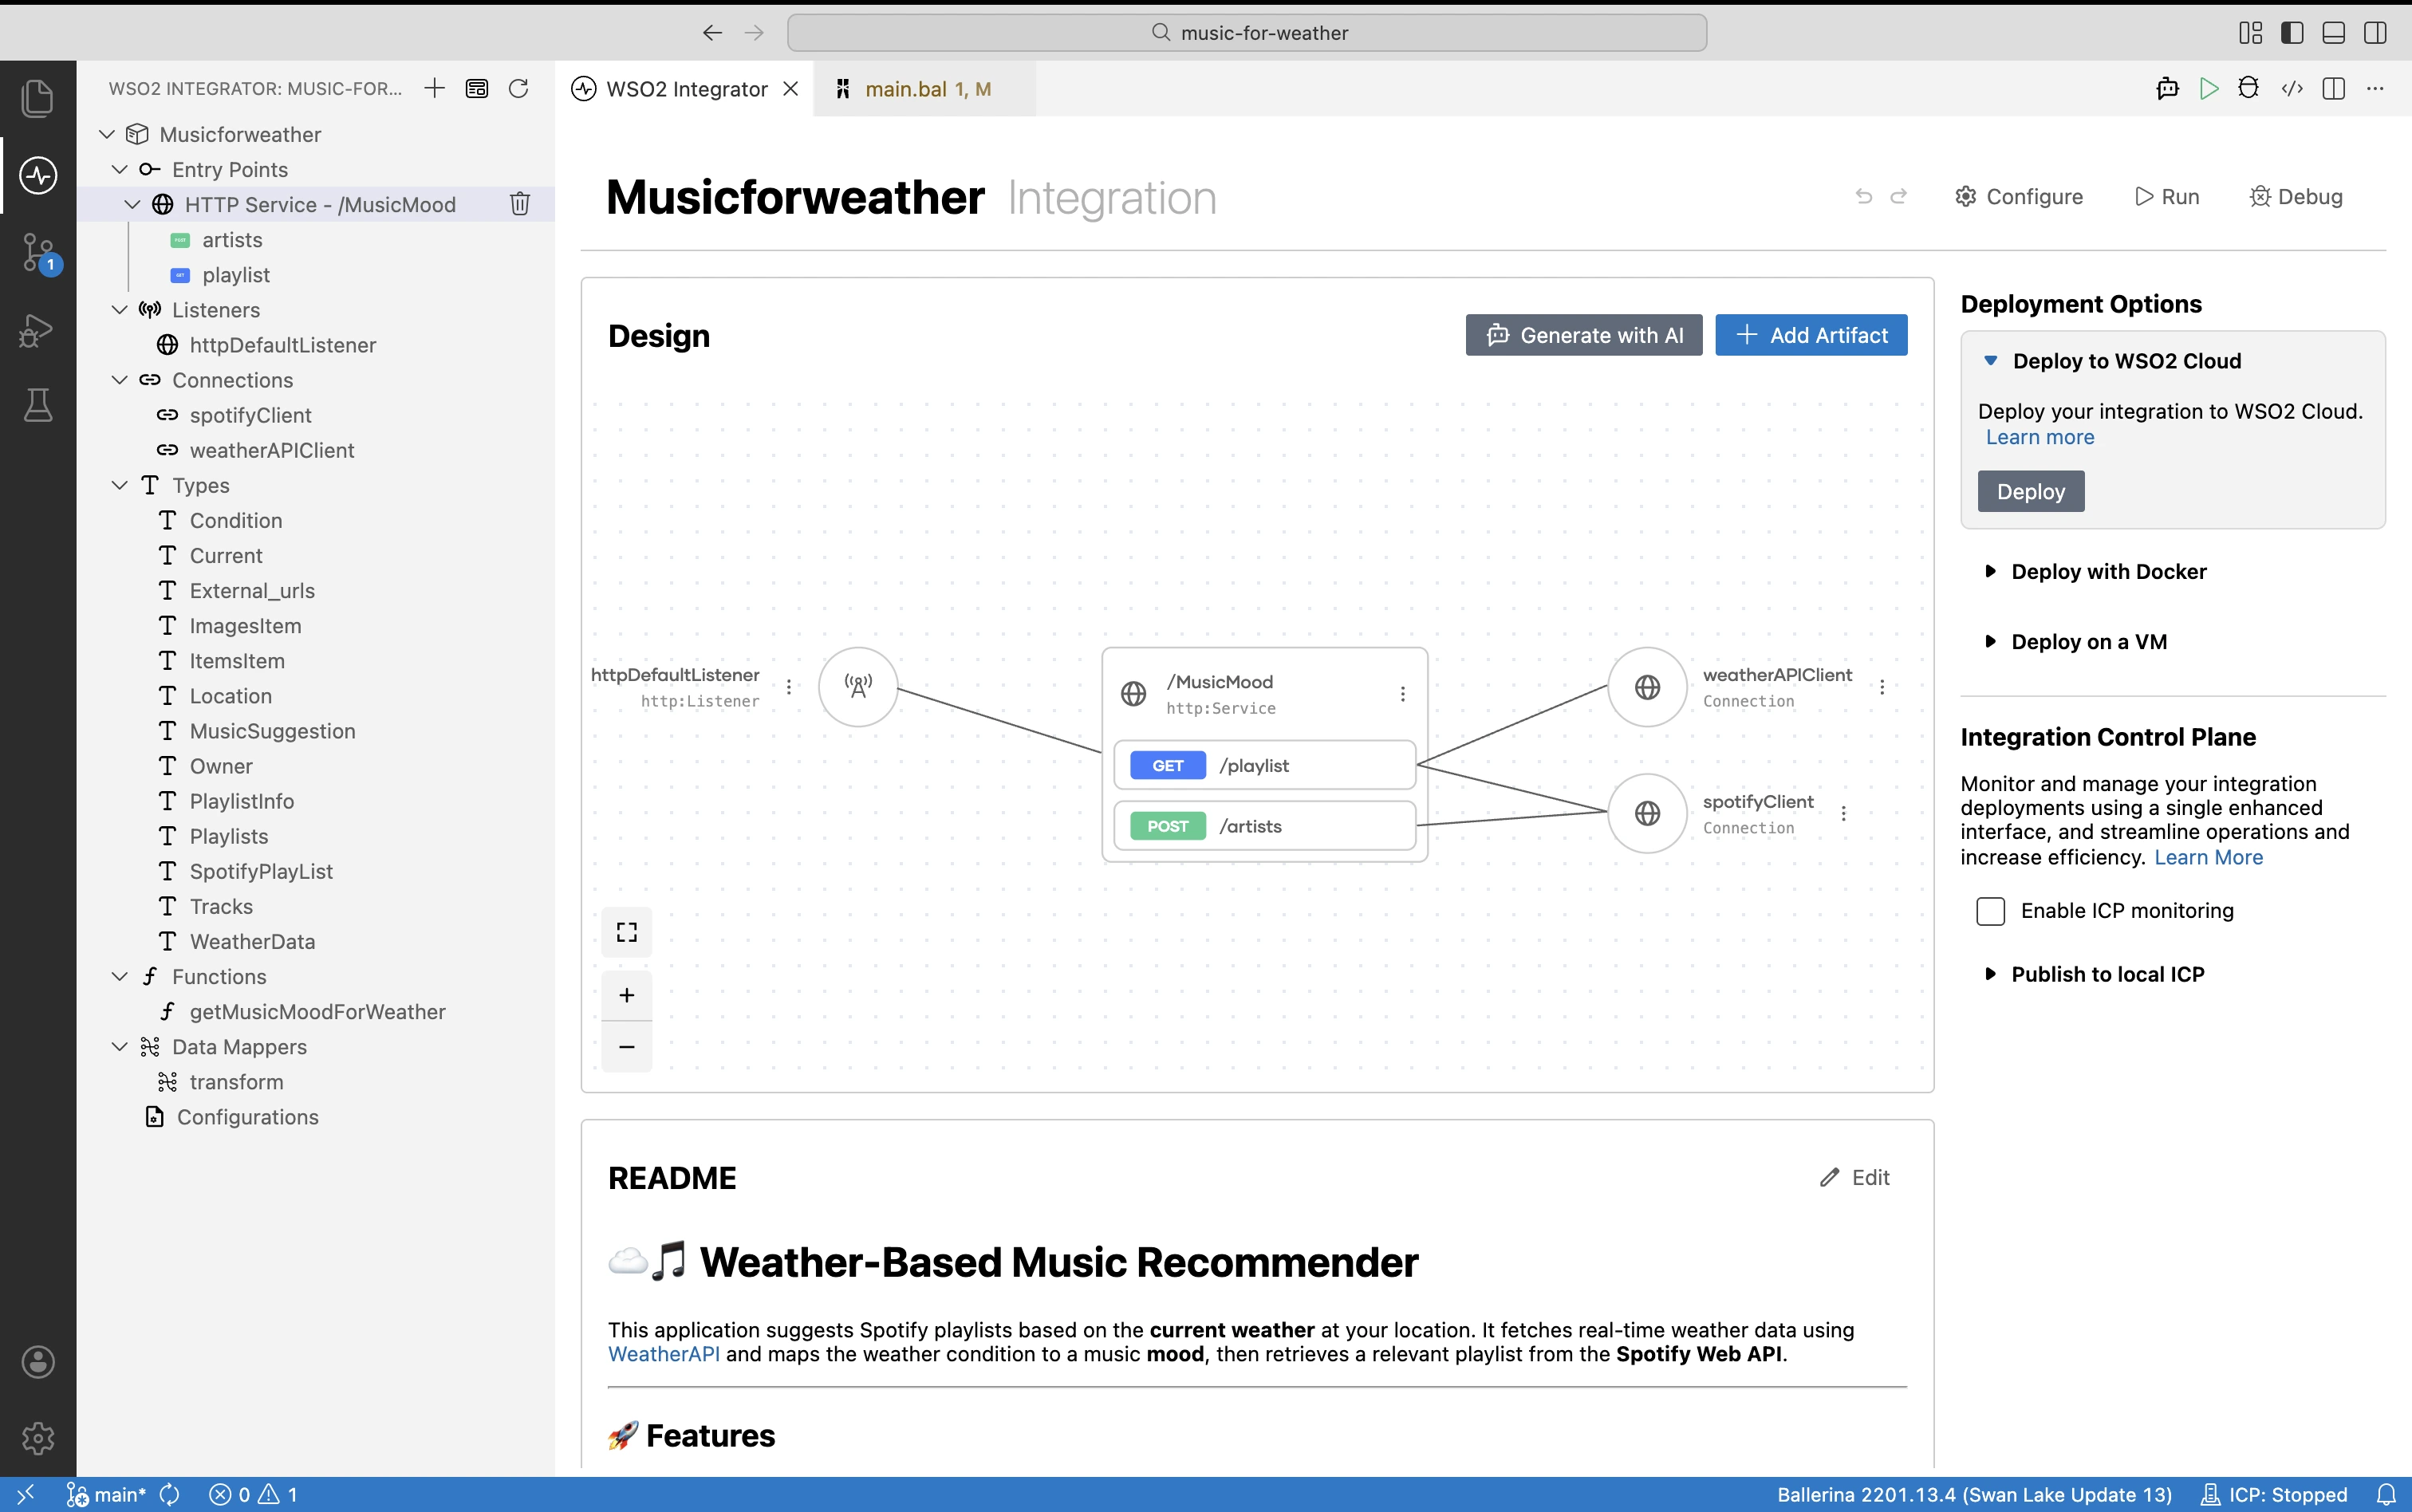This screenshot has height=1512, width=2412.
Task: Select GET /playlist resource in diagram
Action: point(1264,765)
